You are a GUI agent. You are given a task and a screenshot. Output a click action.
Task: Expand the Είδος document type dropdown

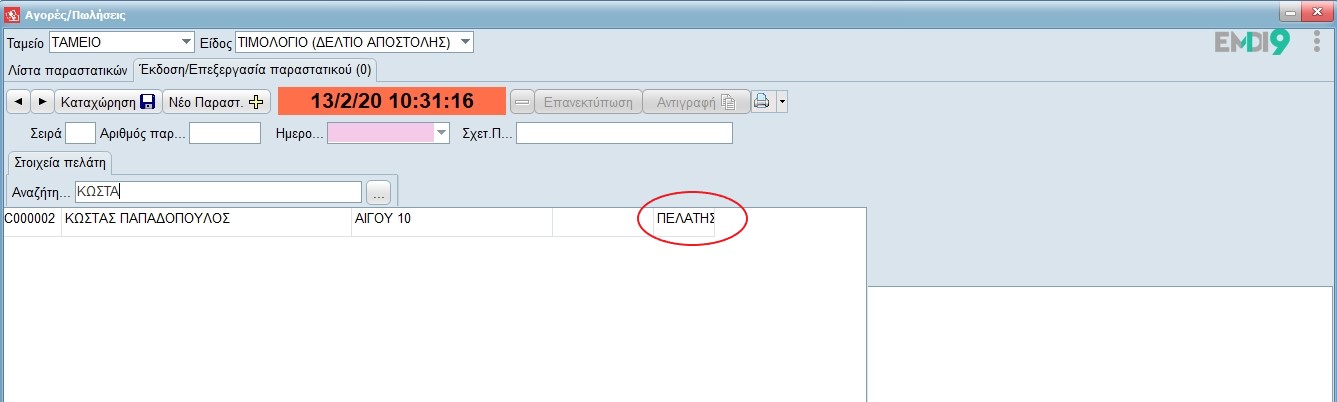465,43
